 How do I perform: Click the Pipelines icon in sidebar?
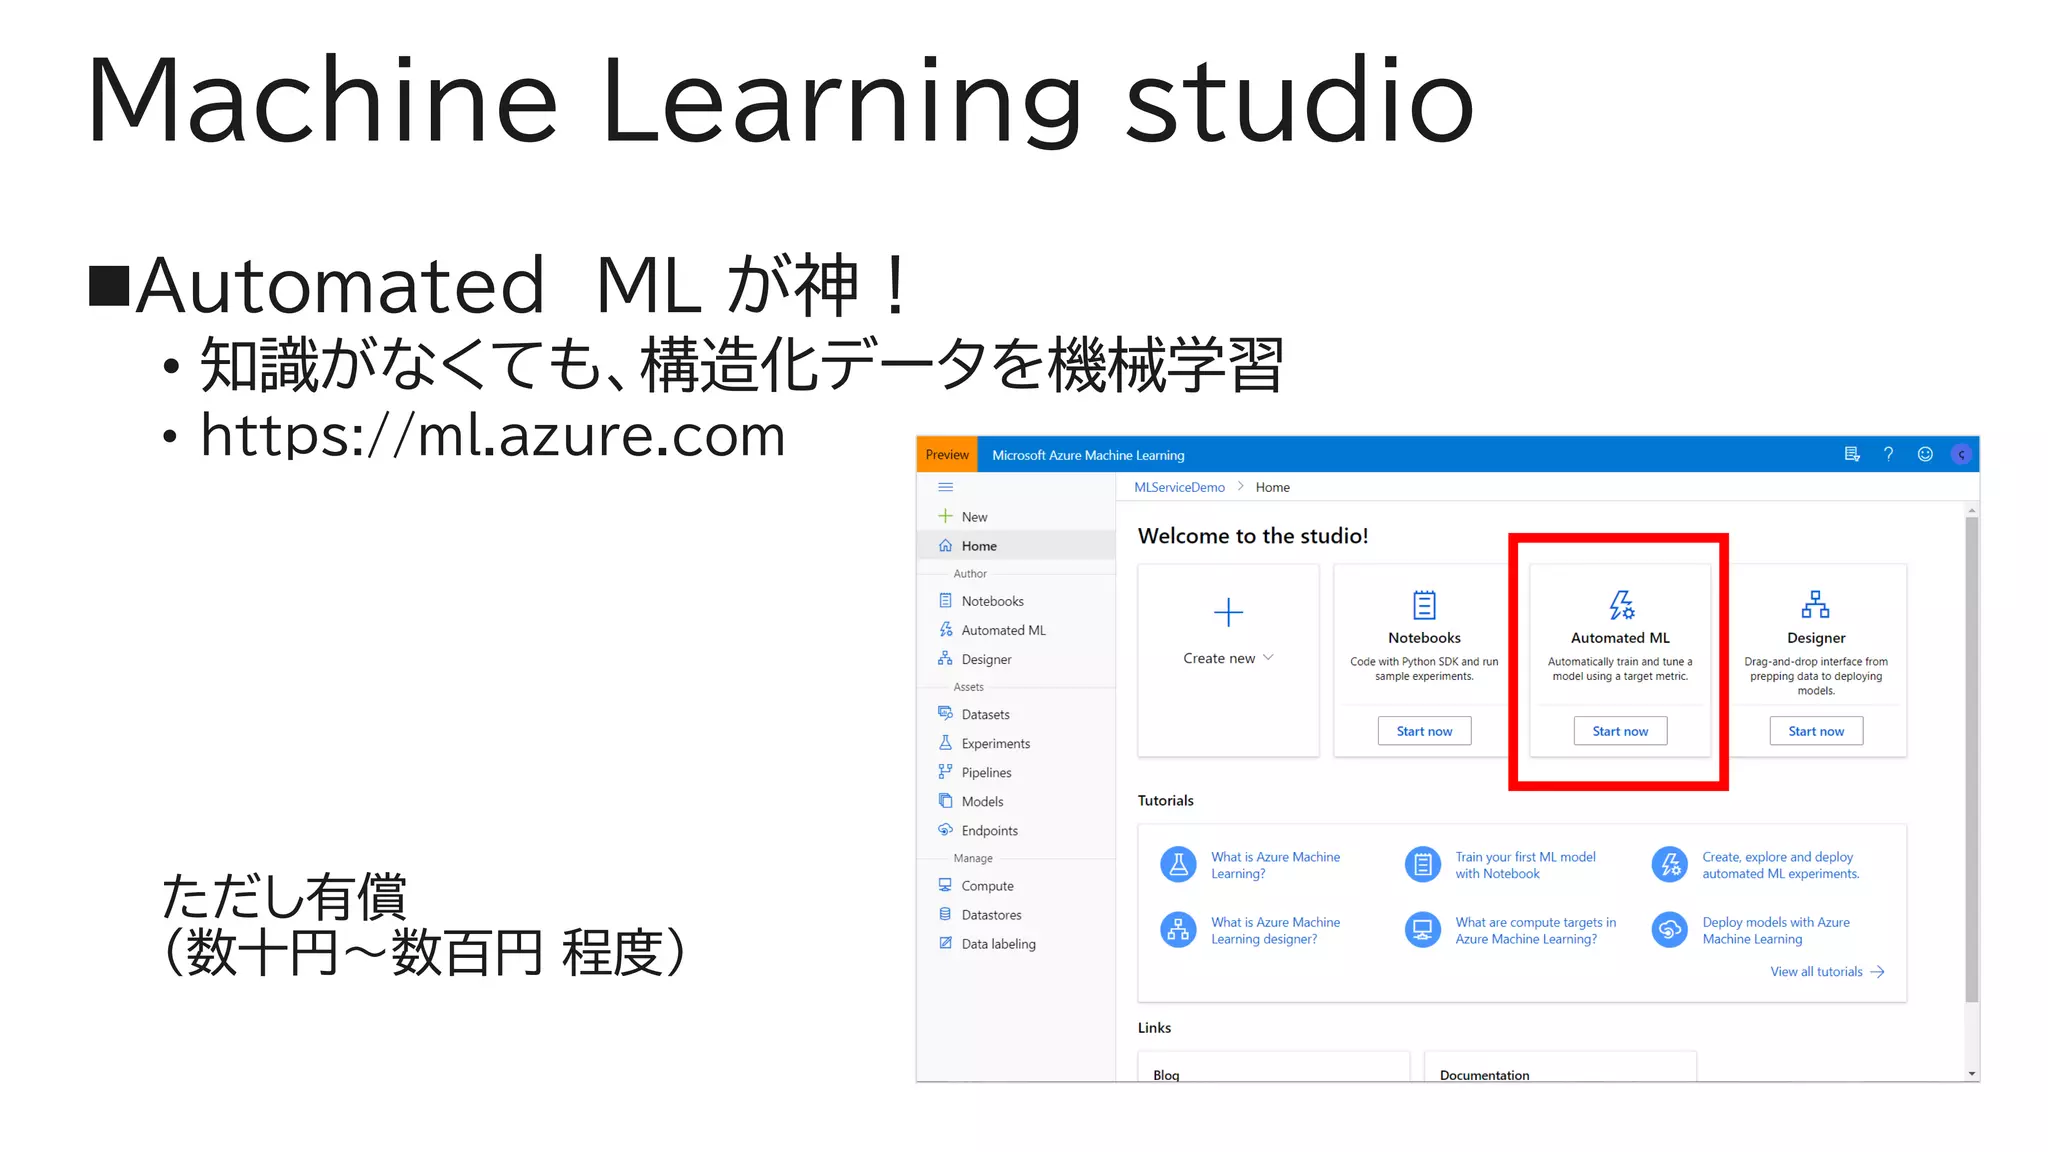945,771
